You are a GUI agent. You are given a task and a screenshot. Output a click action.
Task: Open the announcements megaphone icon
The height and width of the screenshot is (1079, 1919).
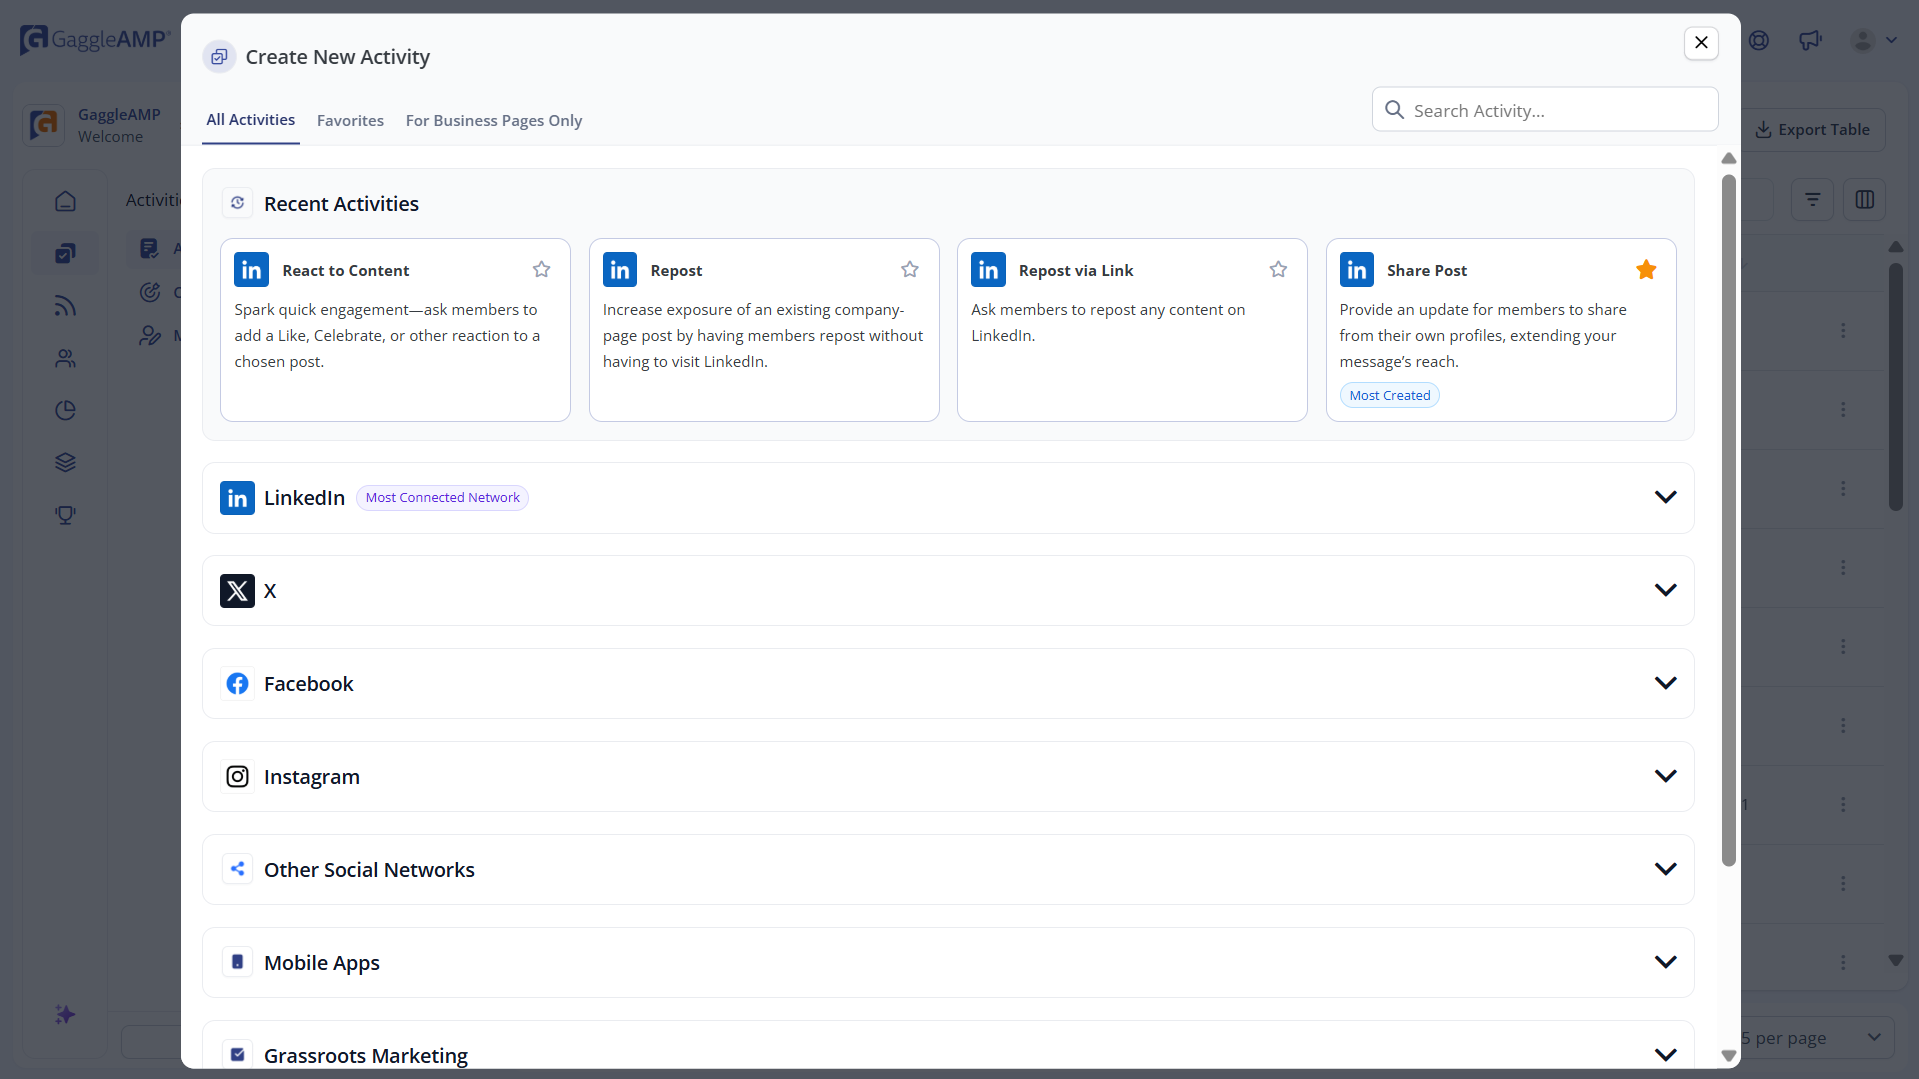pos(1810,40)
